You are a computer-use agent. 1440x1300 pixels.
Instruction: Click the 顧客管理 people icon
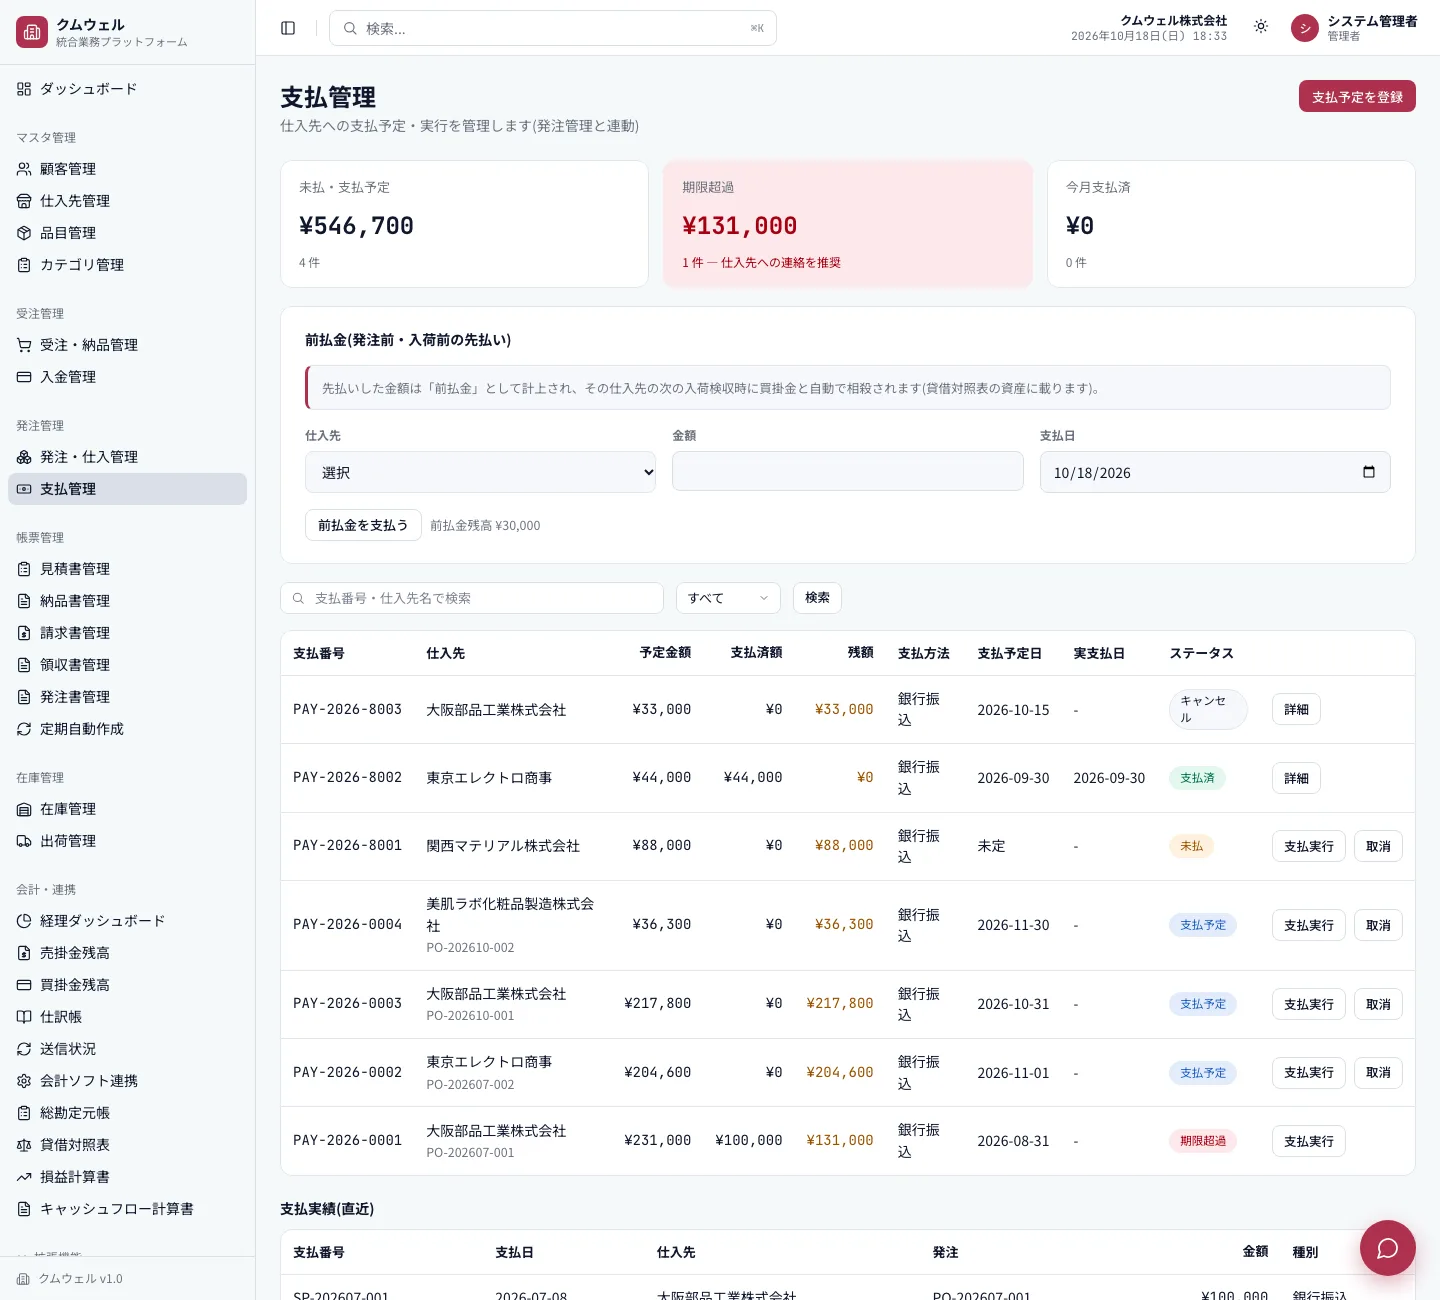(x=24, y=169)
